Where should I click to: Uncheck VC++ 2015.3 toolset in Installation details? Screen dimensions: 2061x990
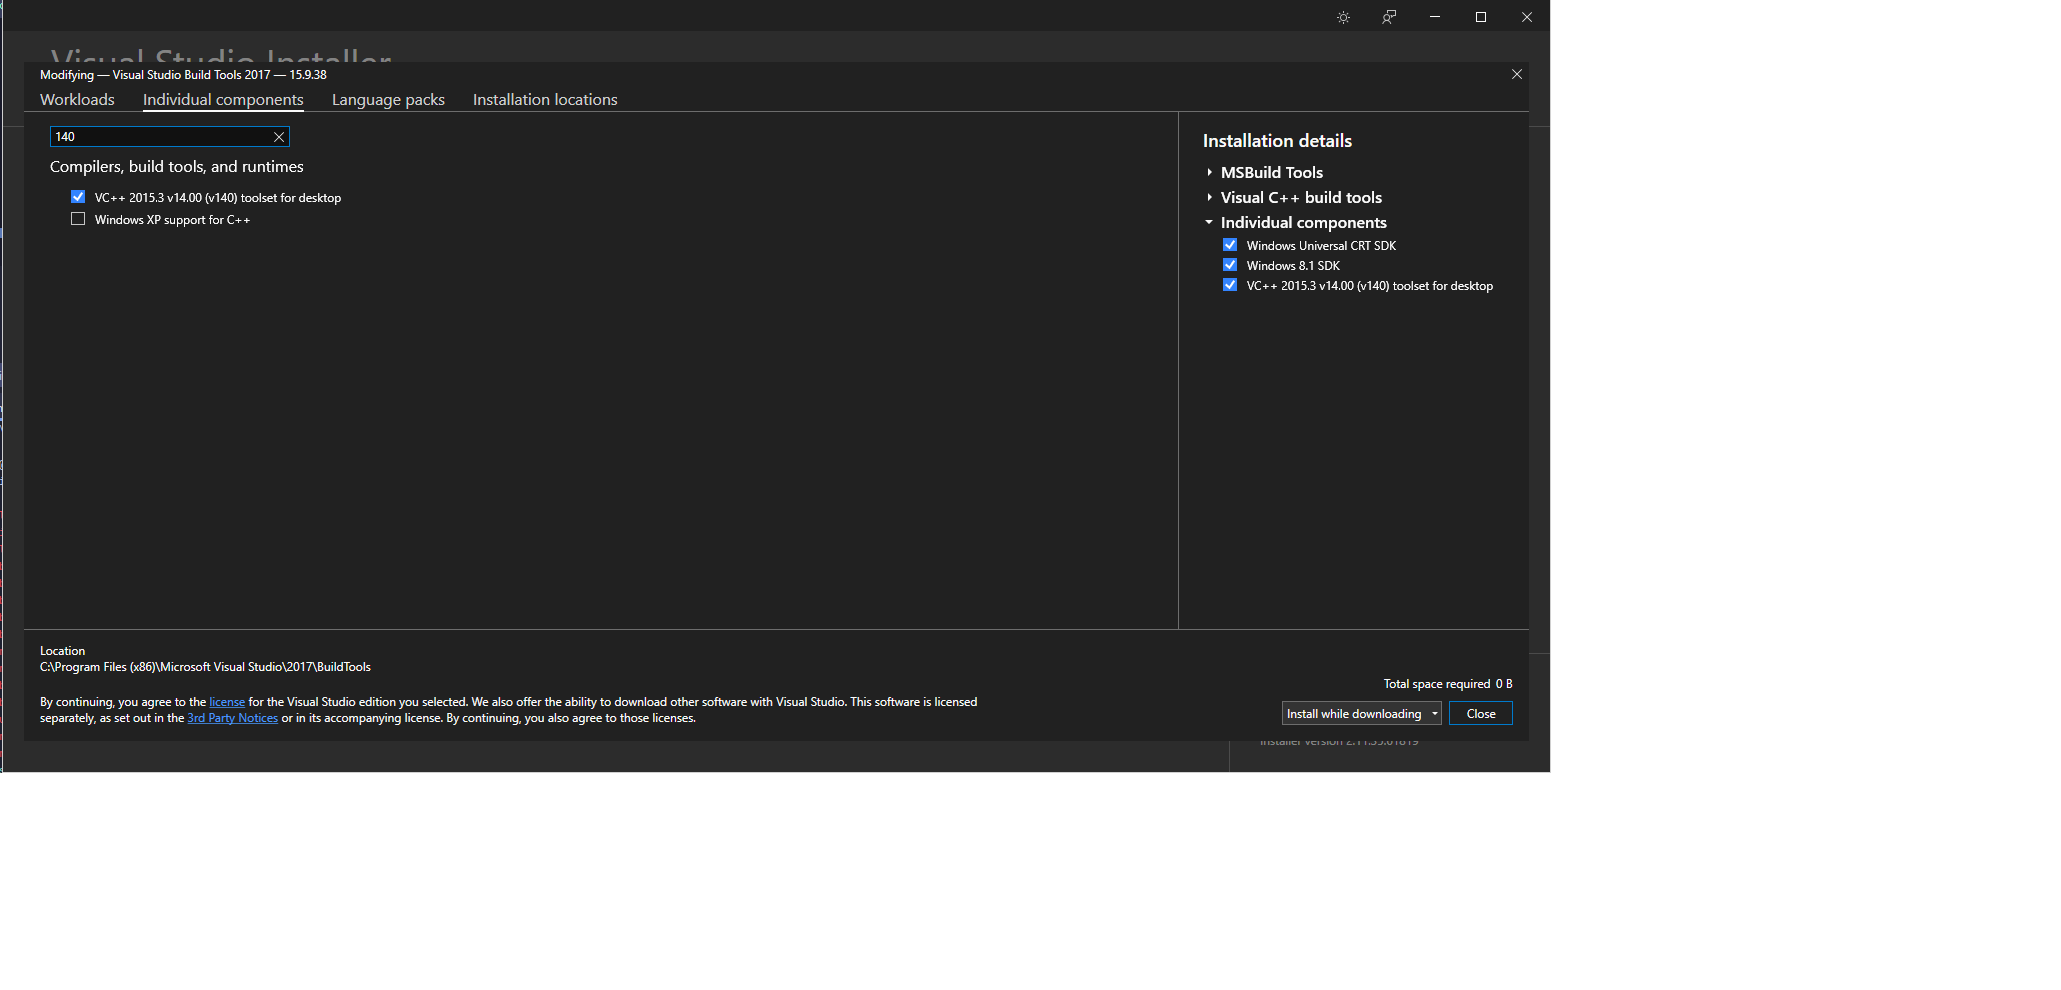[x=1230, y=285]
